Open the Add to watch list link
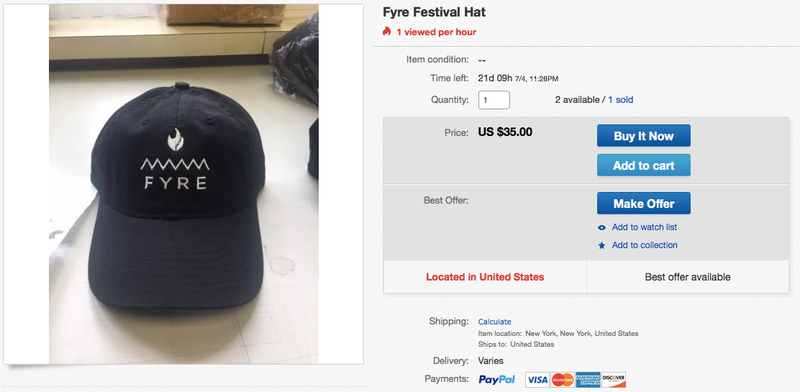 (x=644, y=227)
